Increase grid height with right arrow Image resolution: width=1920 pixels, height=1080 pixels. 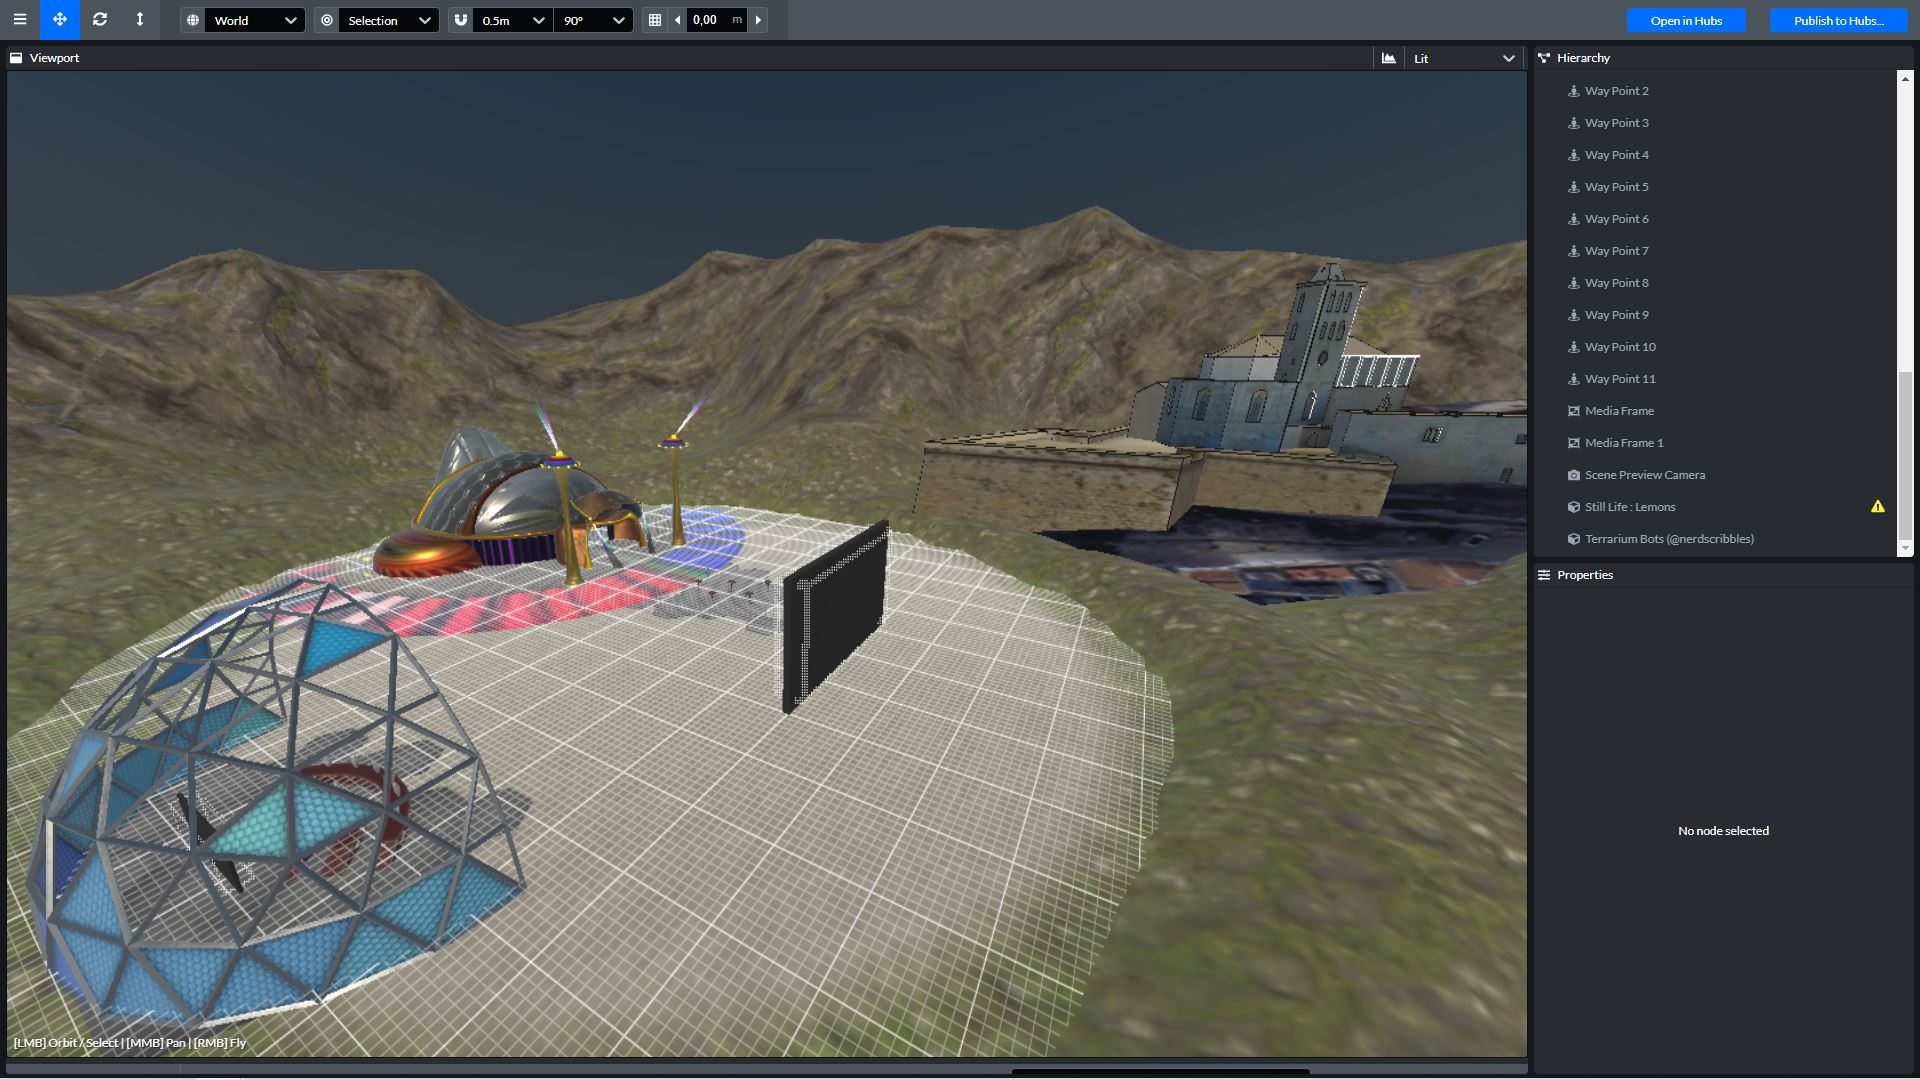pyautogui.click(x=758, y=20)
